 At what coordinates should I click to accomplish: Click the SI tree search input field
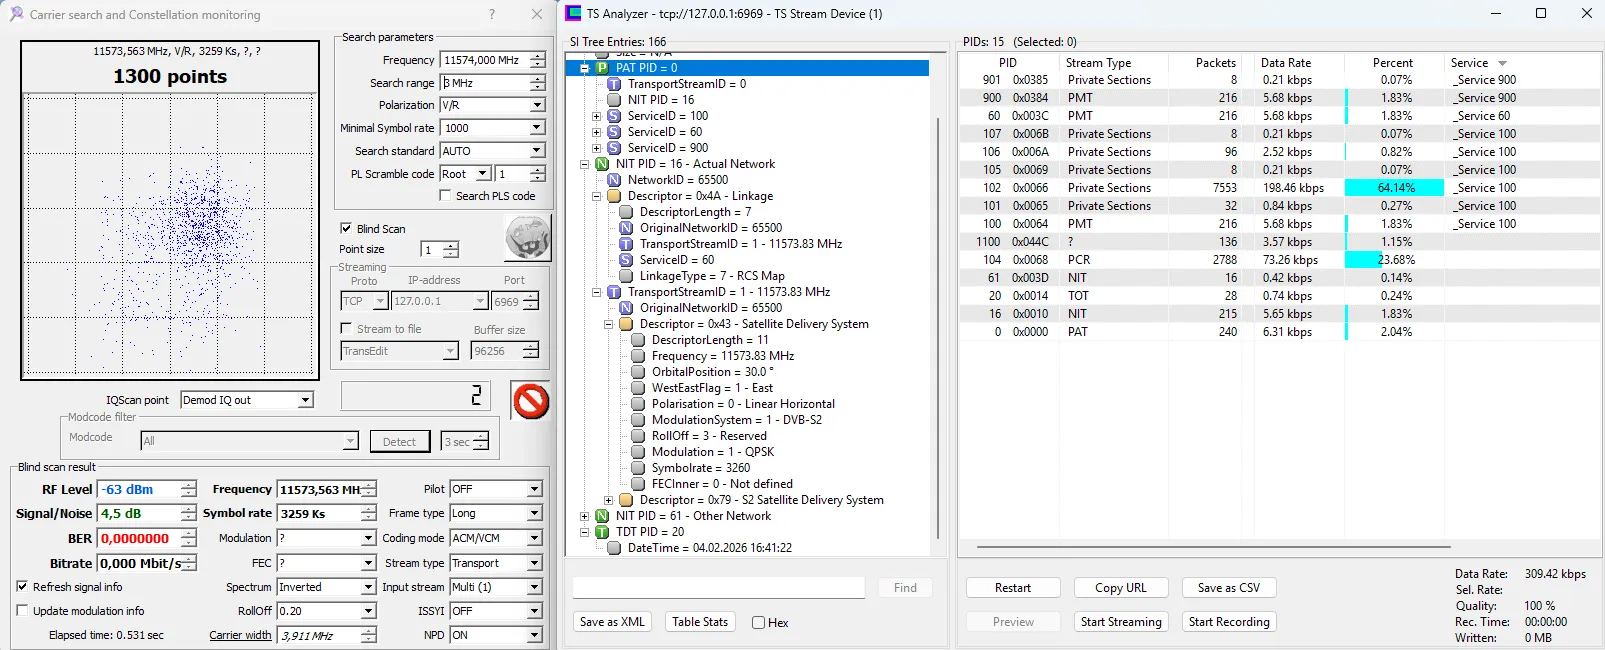point(718,588)
